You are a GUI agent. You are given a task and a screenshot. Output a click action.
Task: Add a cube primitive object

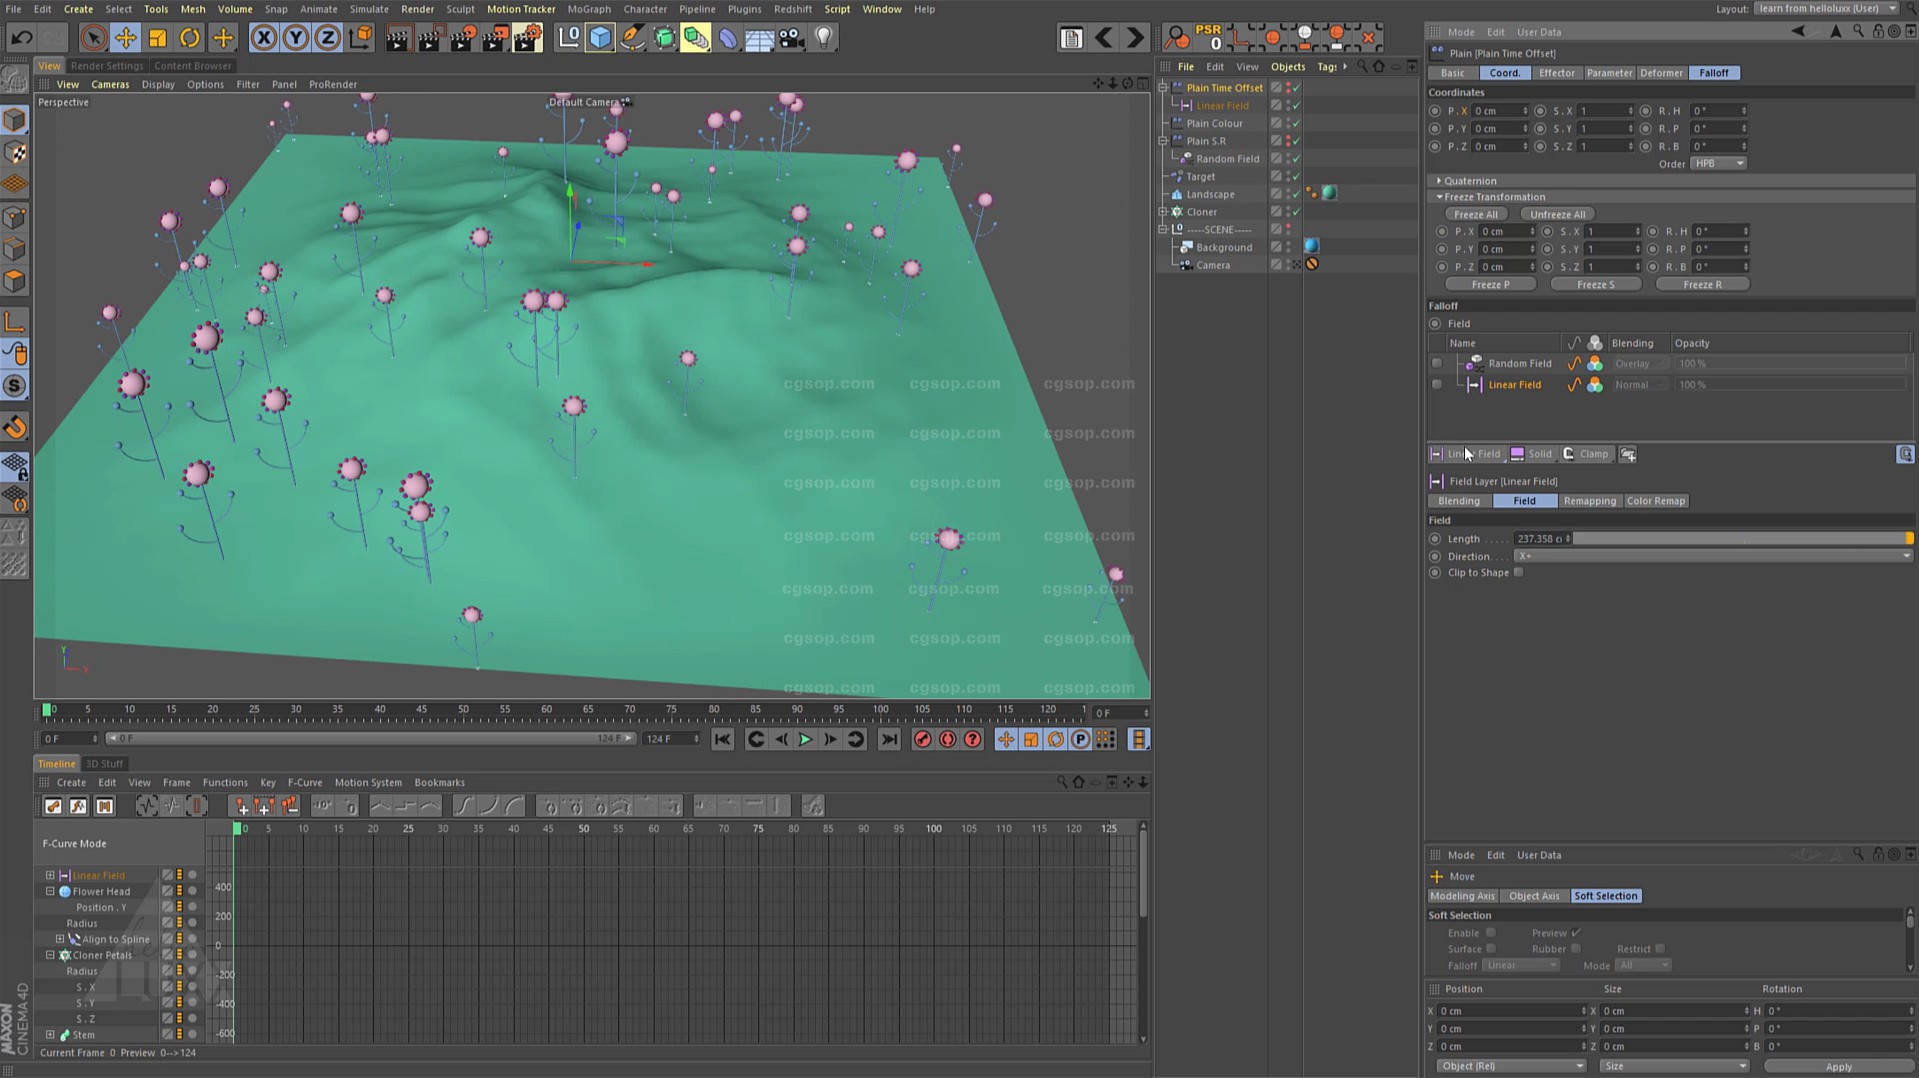point(600,38)
